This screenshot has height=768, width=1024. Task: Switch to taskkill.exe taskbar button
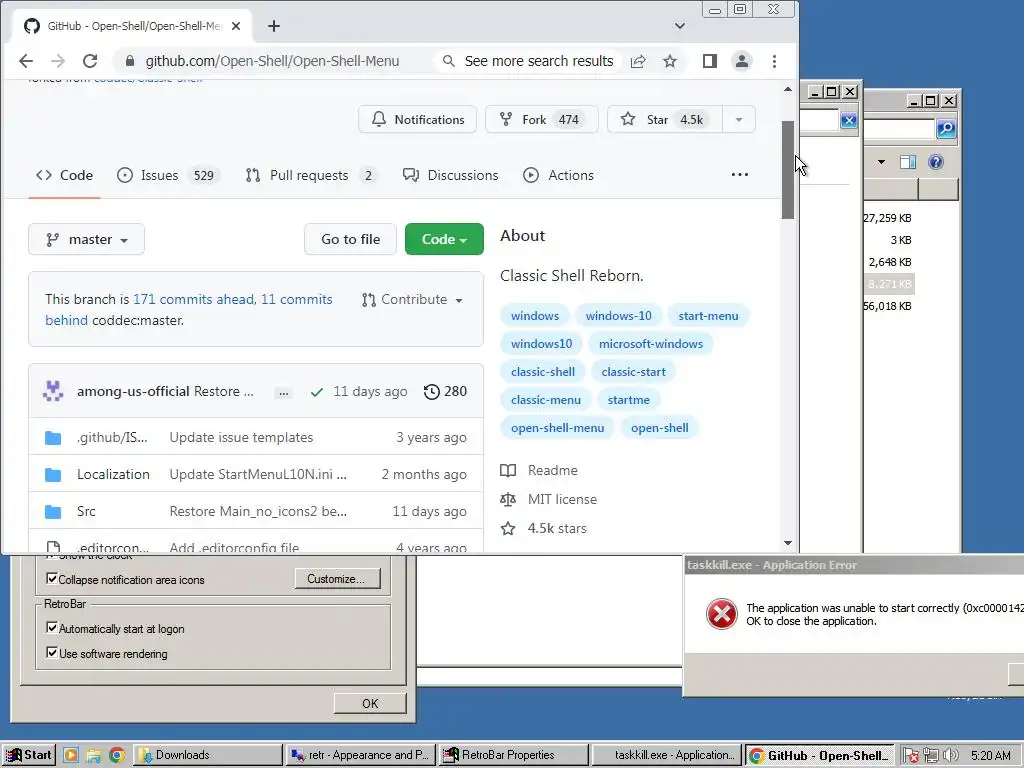(x=666, y=755)
